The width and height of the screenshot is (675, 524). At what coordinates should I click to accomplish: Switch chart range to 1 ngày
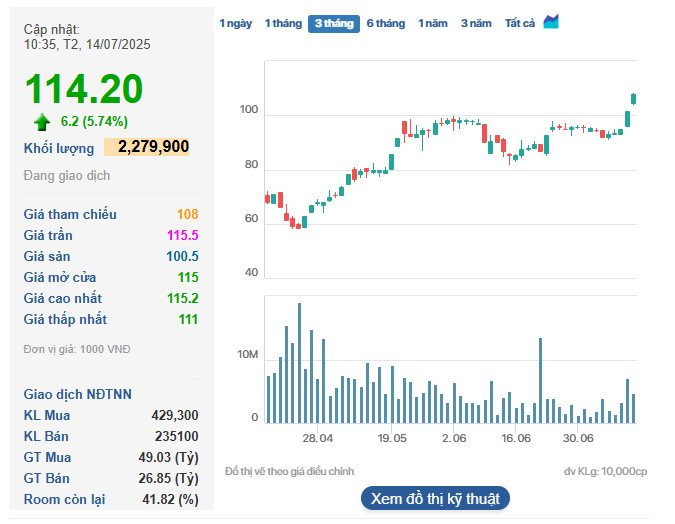(236, 23)
